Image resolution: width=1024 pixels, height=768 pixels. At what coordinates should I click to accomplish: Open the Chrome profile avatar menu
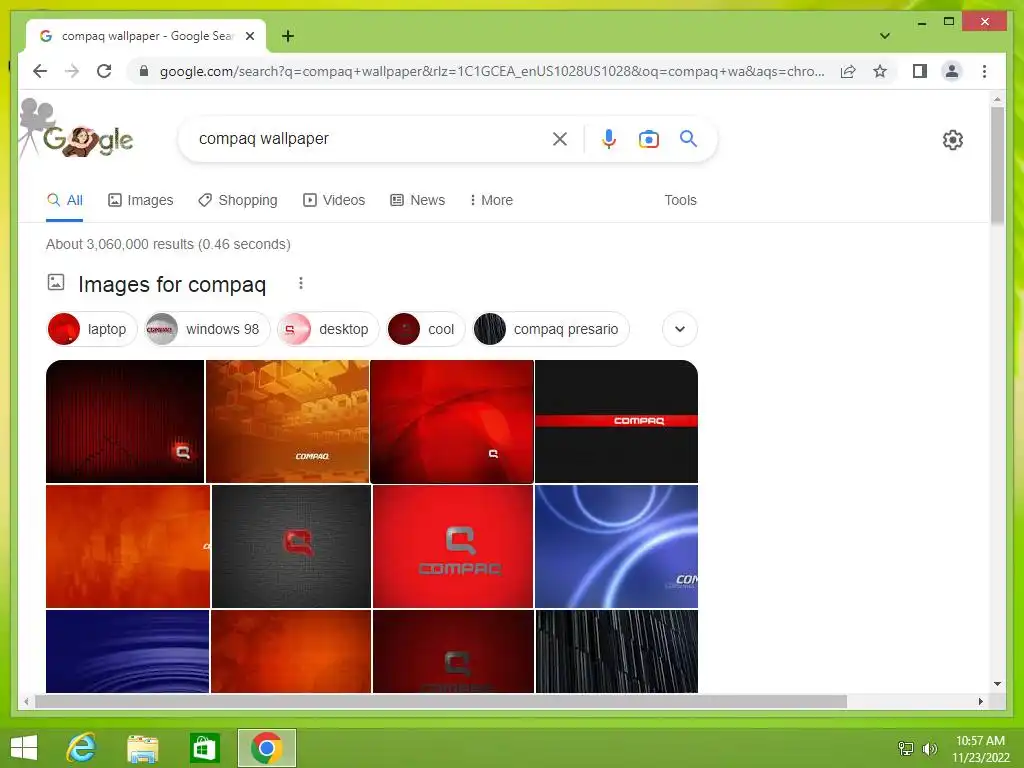[952, 71]
